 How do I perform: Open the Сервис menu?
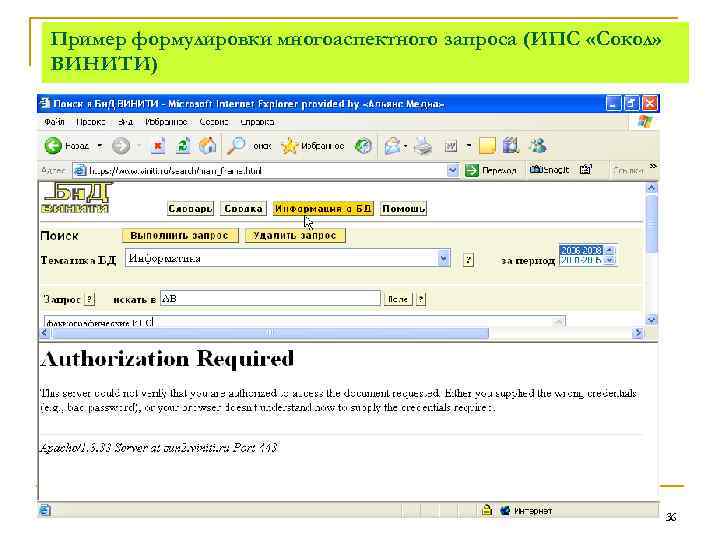point(214,122)
